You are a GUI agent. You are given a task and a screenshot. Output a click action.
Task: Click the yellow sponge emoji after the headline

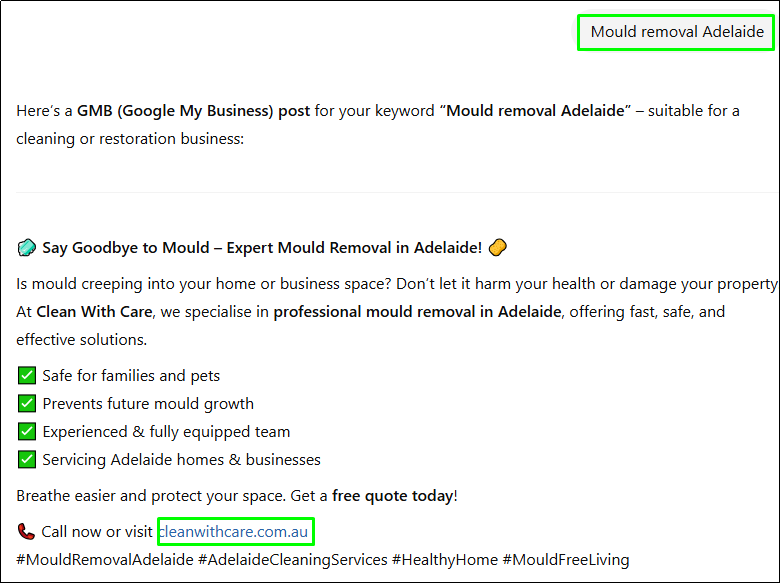499,247
